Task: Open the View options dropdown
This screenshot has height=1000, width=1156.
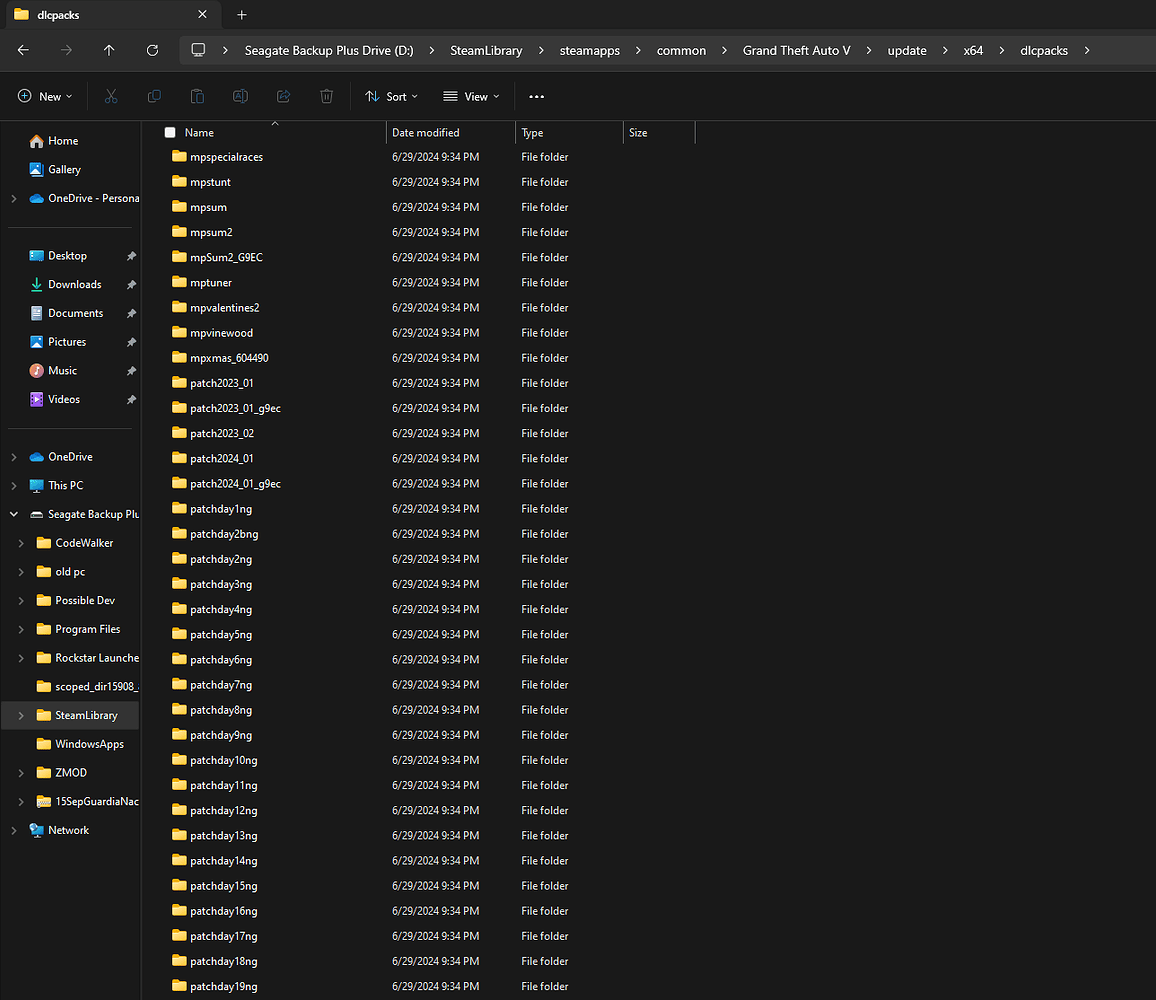Action: click(x=470, y=96)
